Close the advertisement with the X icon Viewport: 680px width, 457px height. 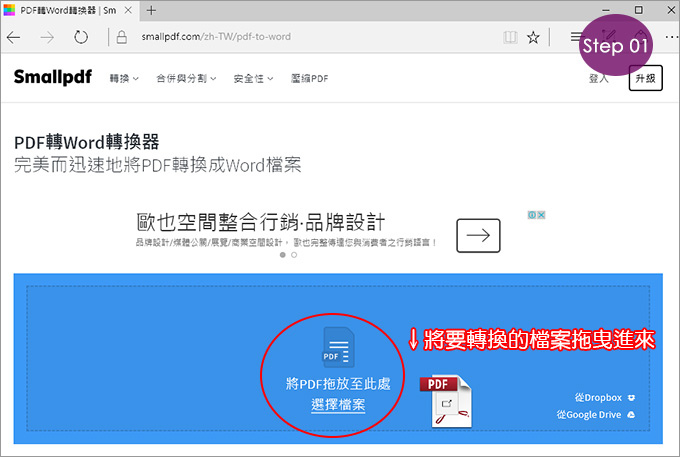point(541,215)
